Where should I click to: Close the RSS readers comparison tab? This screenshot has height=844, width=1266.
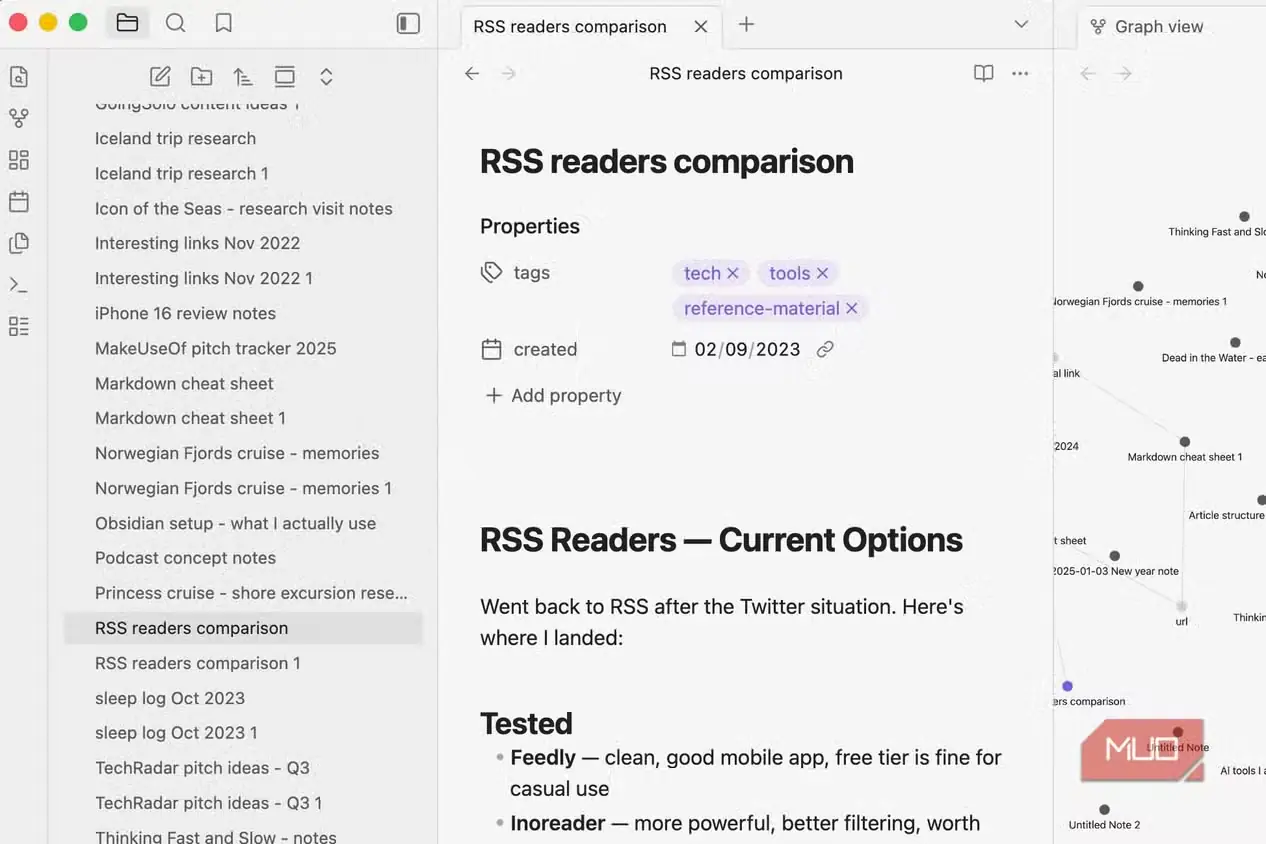point(701,27)
